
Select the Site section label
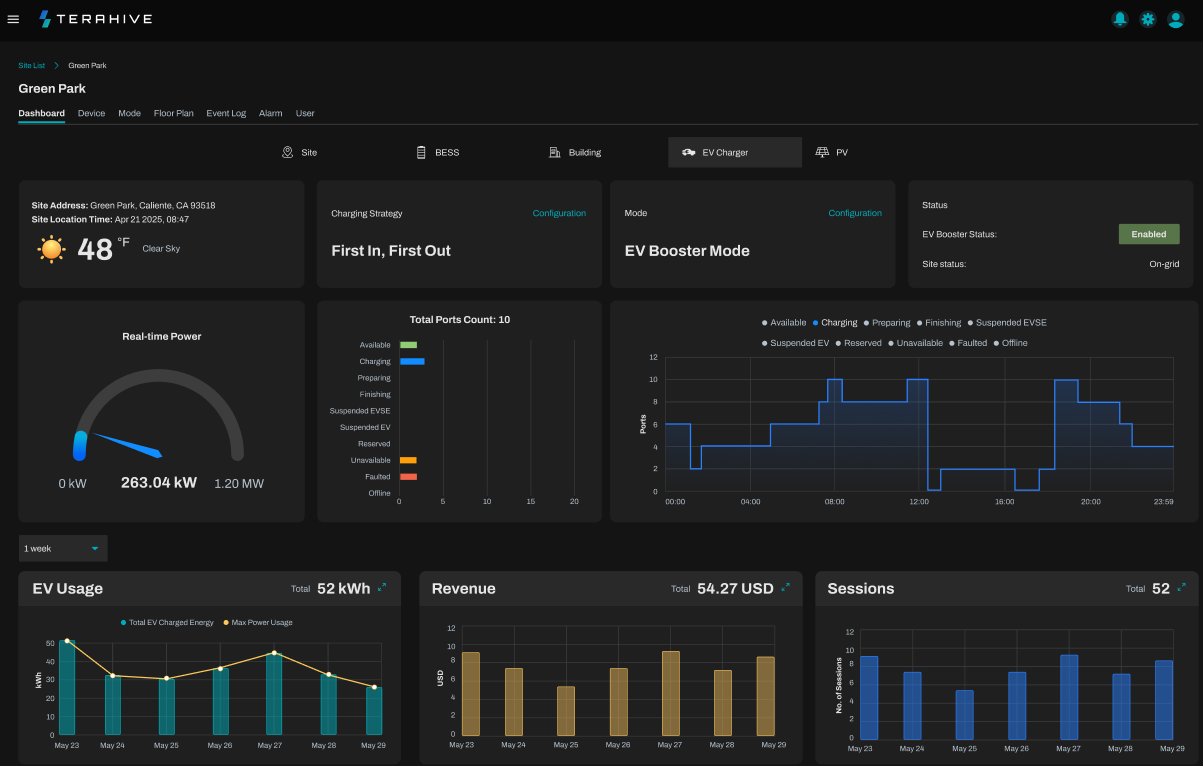click(x=309, y=153)
